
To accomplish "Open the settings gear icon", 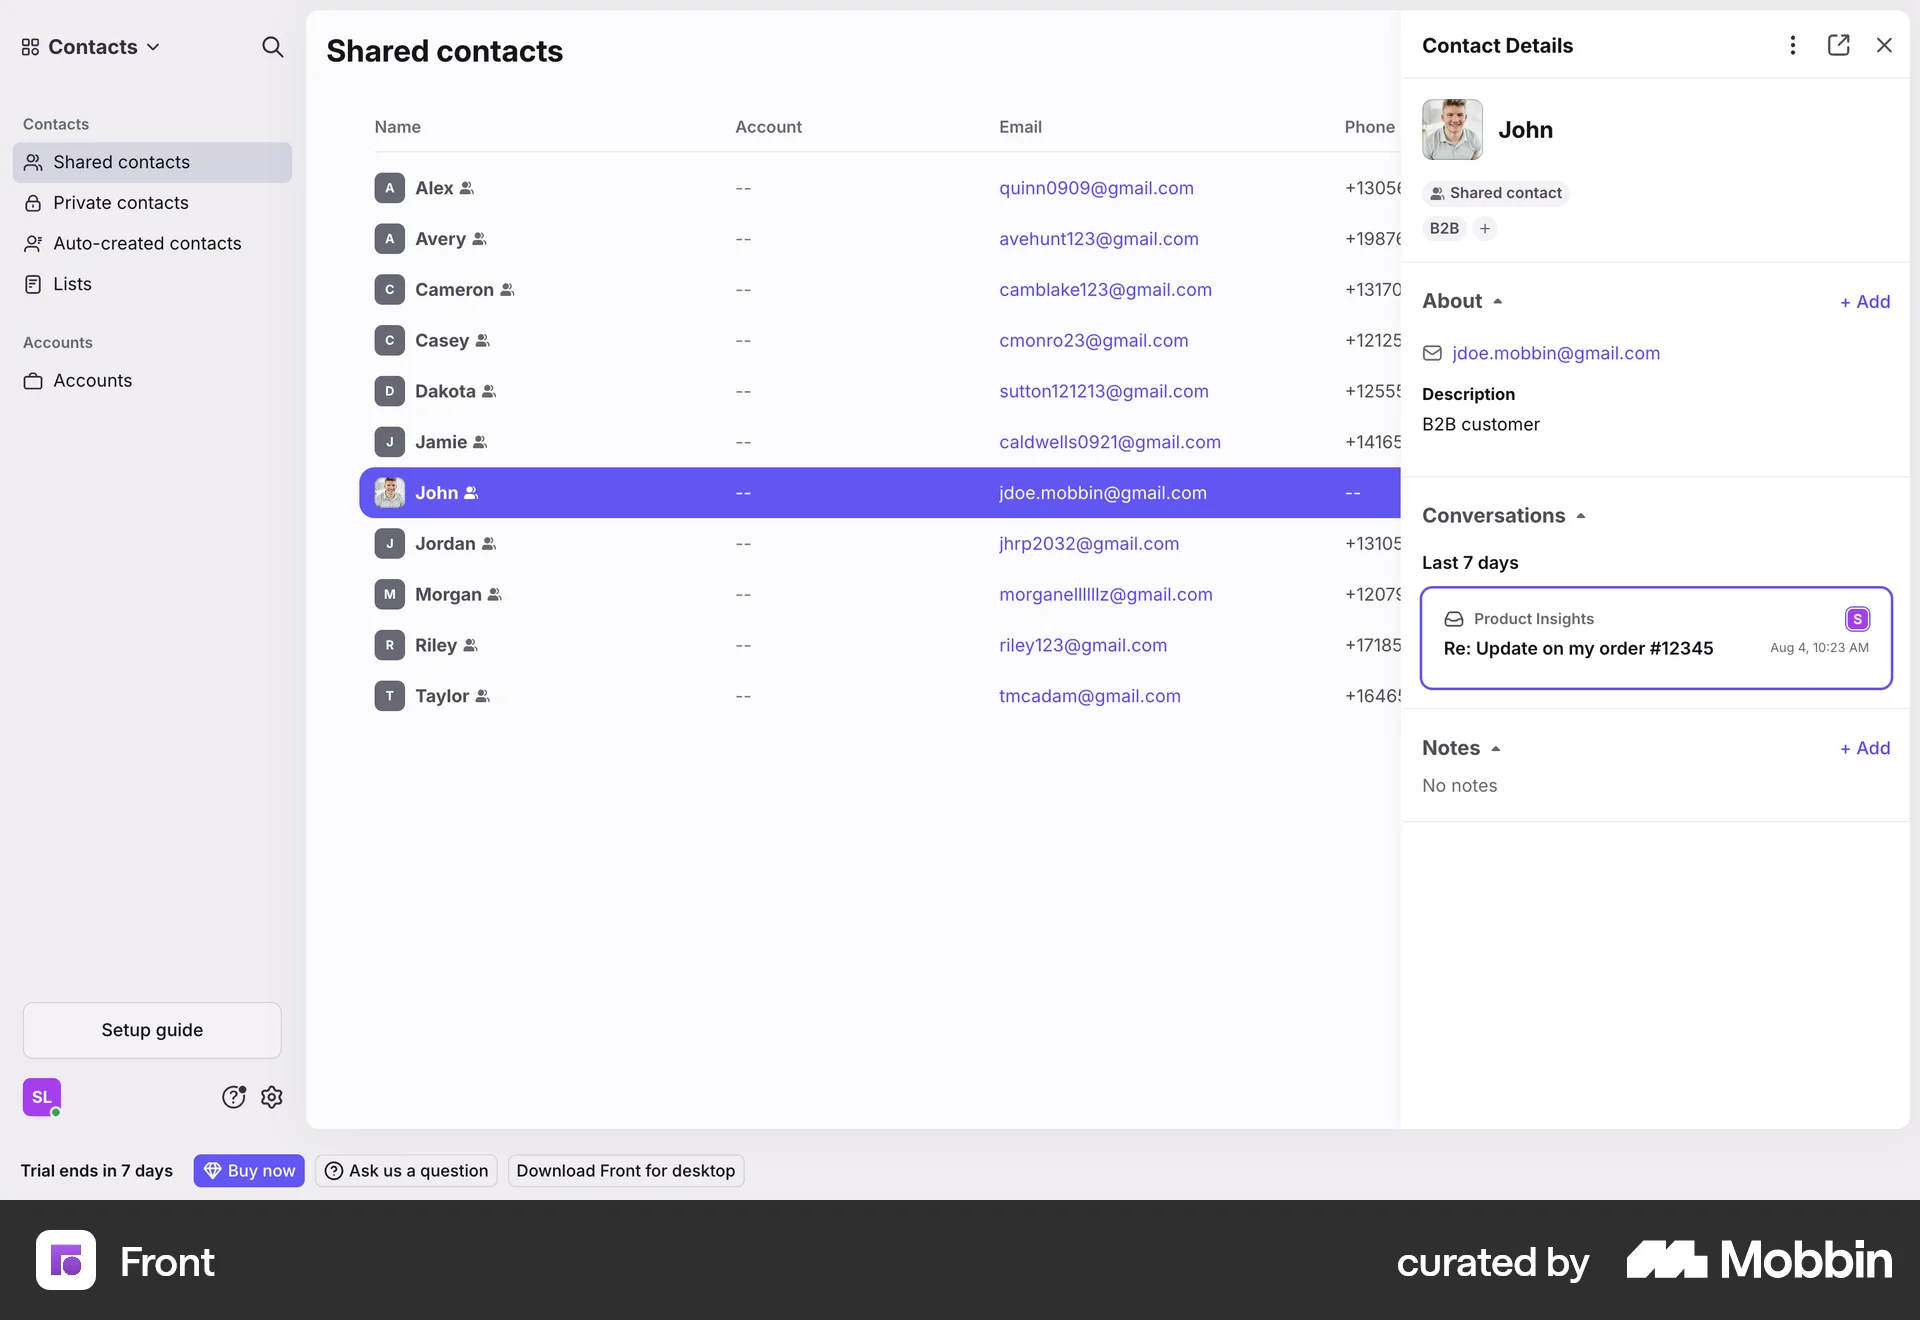I will (x=272, y=1097).
